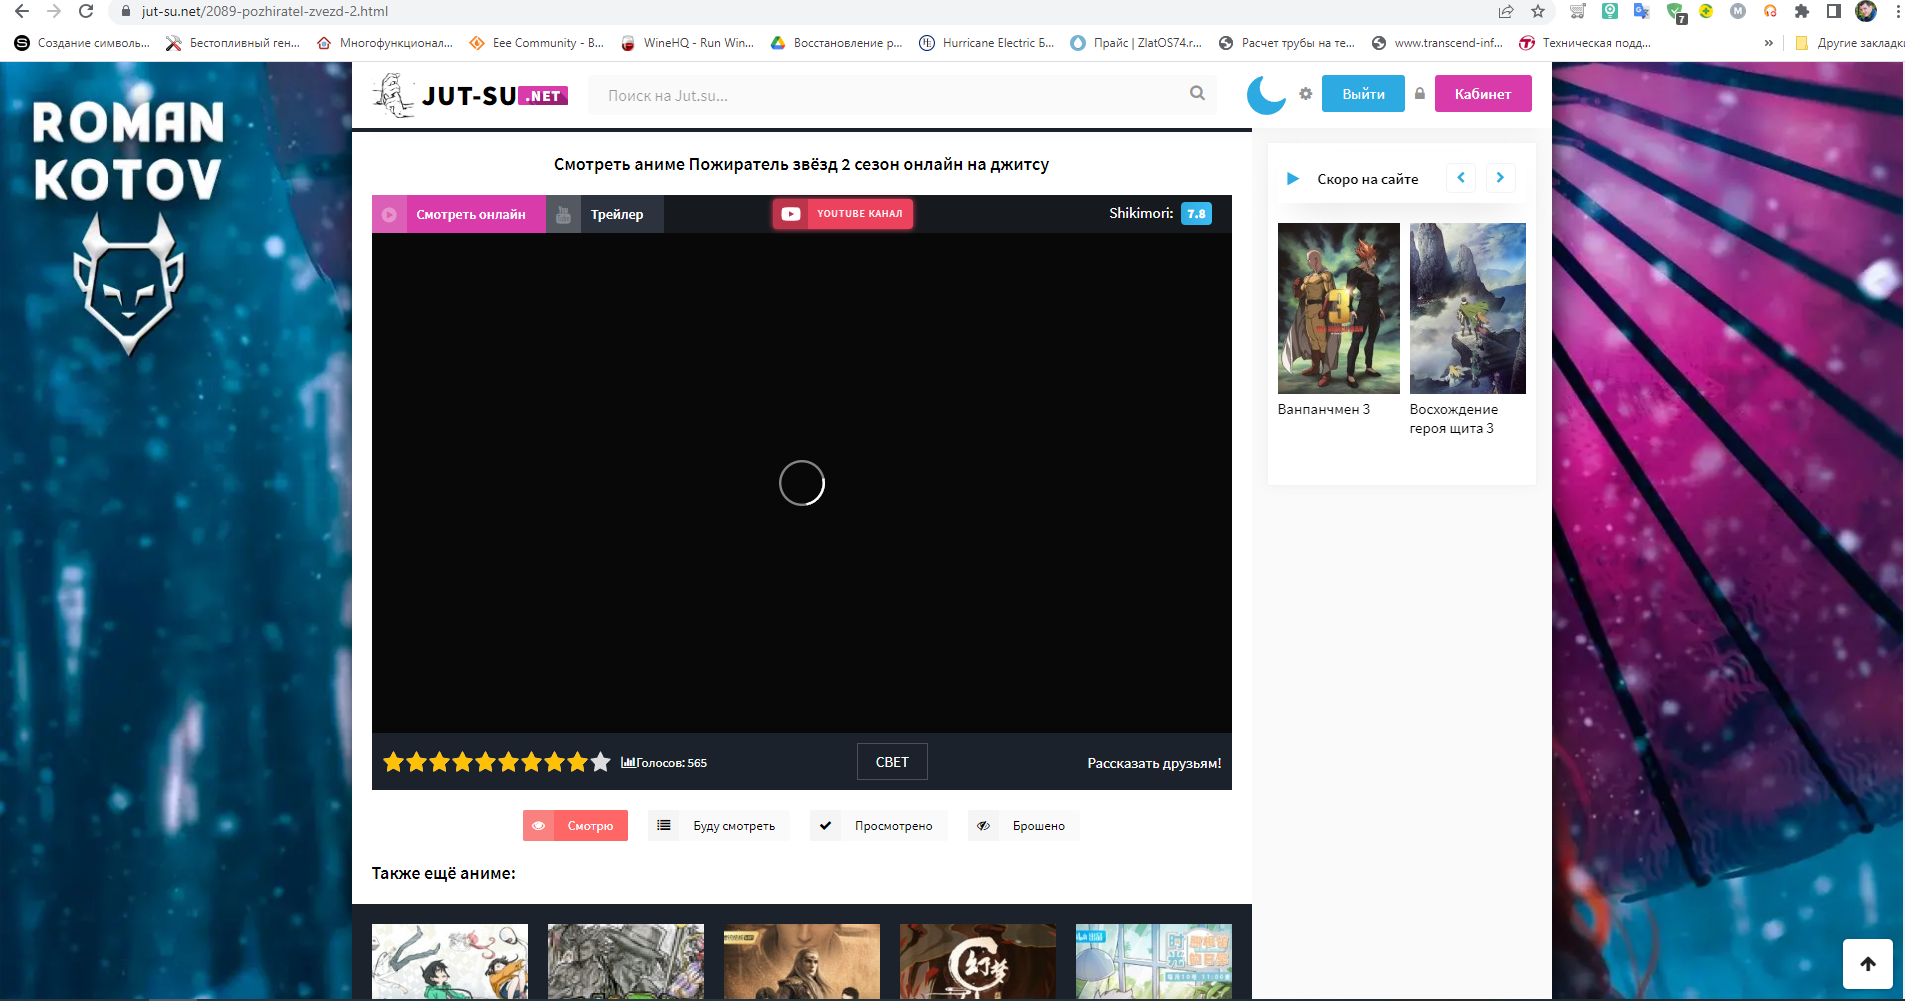Open site settings gear icon
The width and height of the screenshot is (1905, 1001).
coord(1305,94)
